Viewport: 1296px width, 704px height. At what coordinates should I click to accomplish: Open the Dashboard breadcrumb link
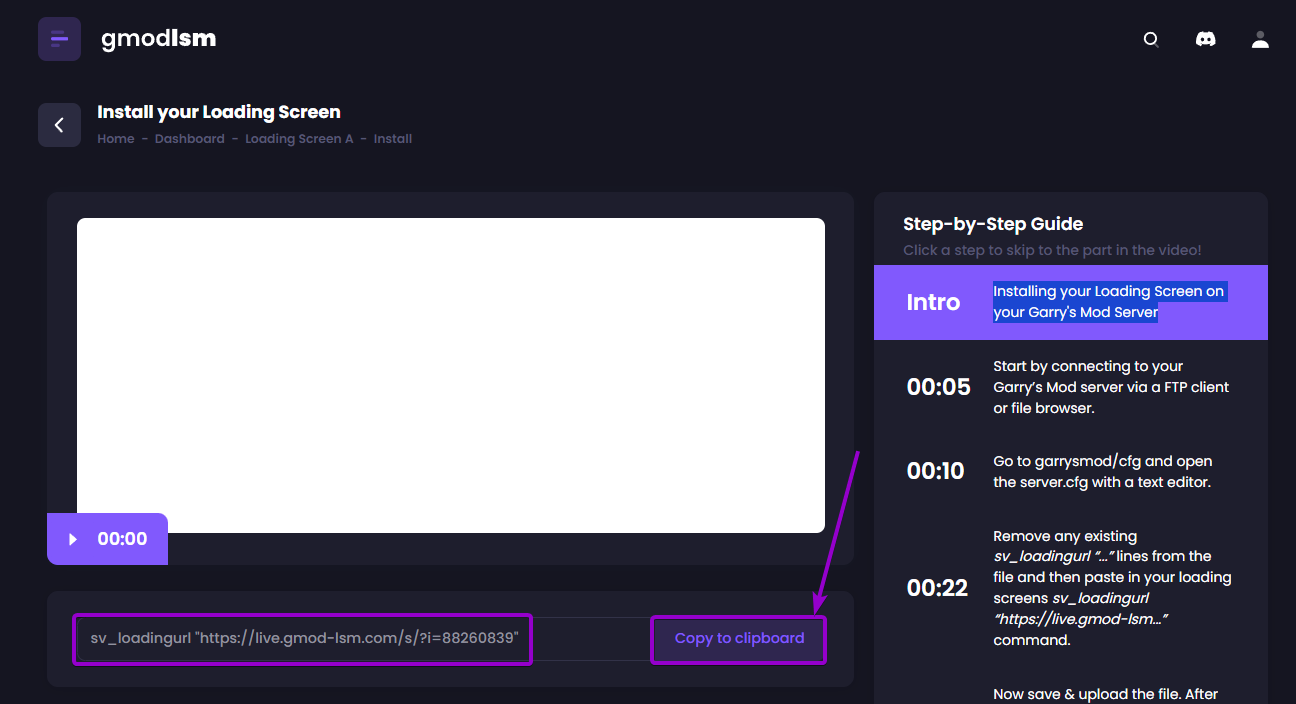click(x=189, y=138)
